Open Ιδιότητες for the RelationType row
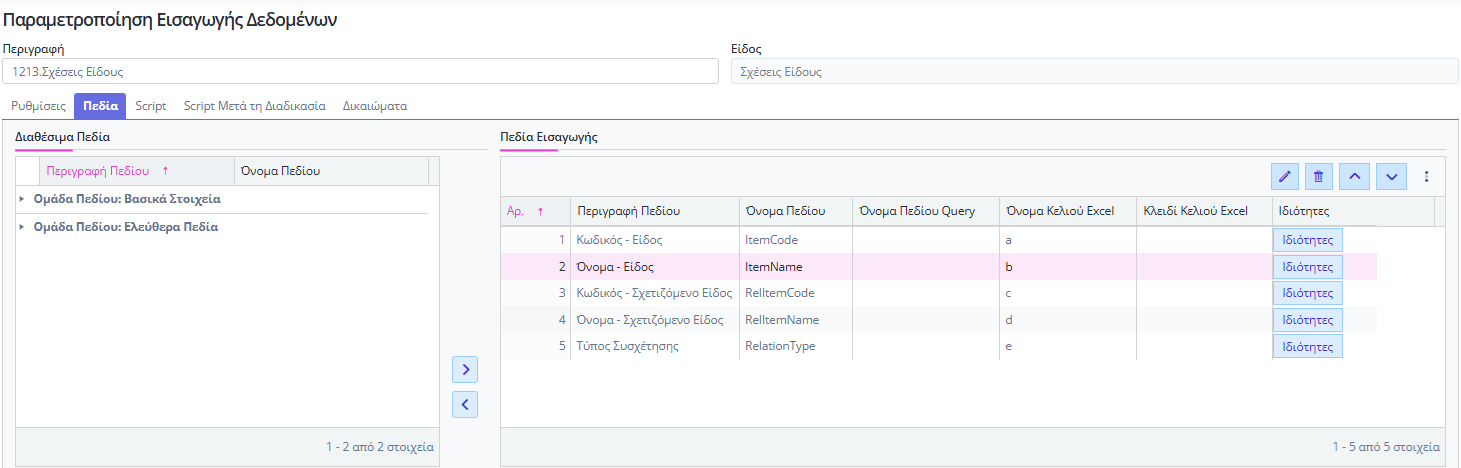The image size is (1461, 468). pos(1308,346)
